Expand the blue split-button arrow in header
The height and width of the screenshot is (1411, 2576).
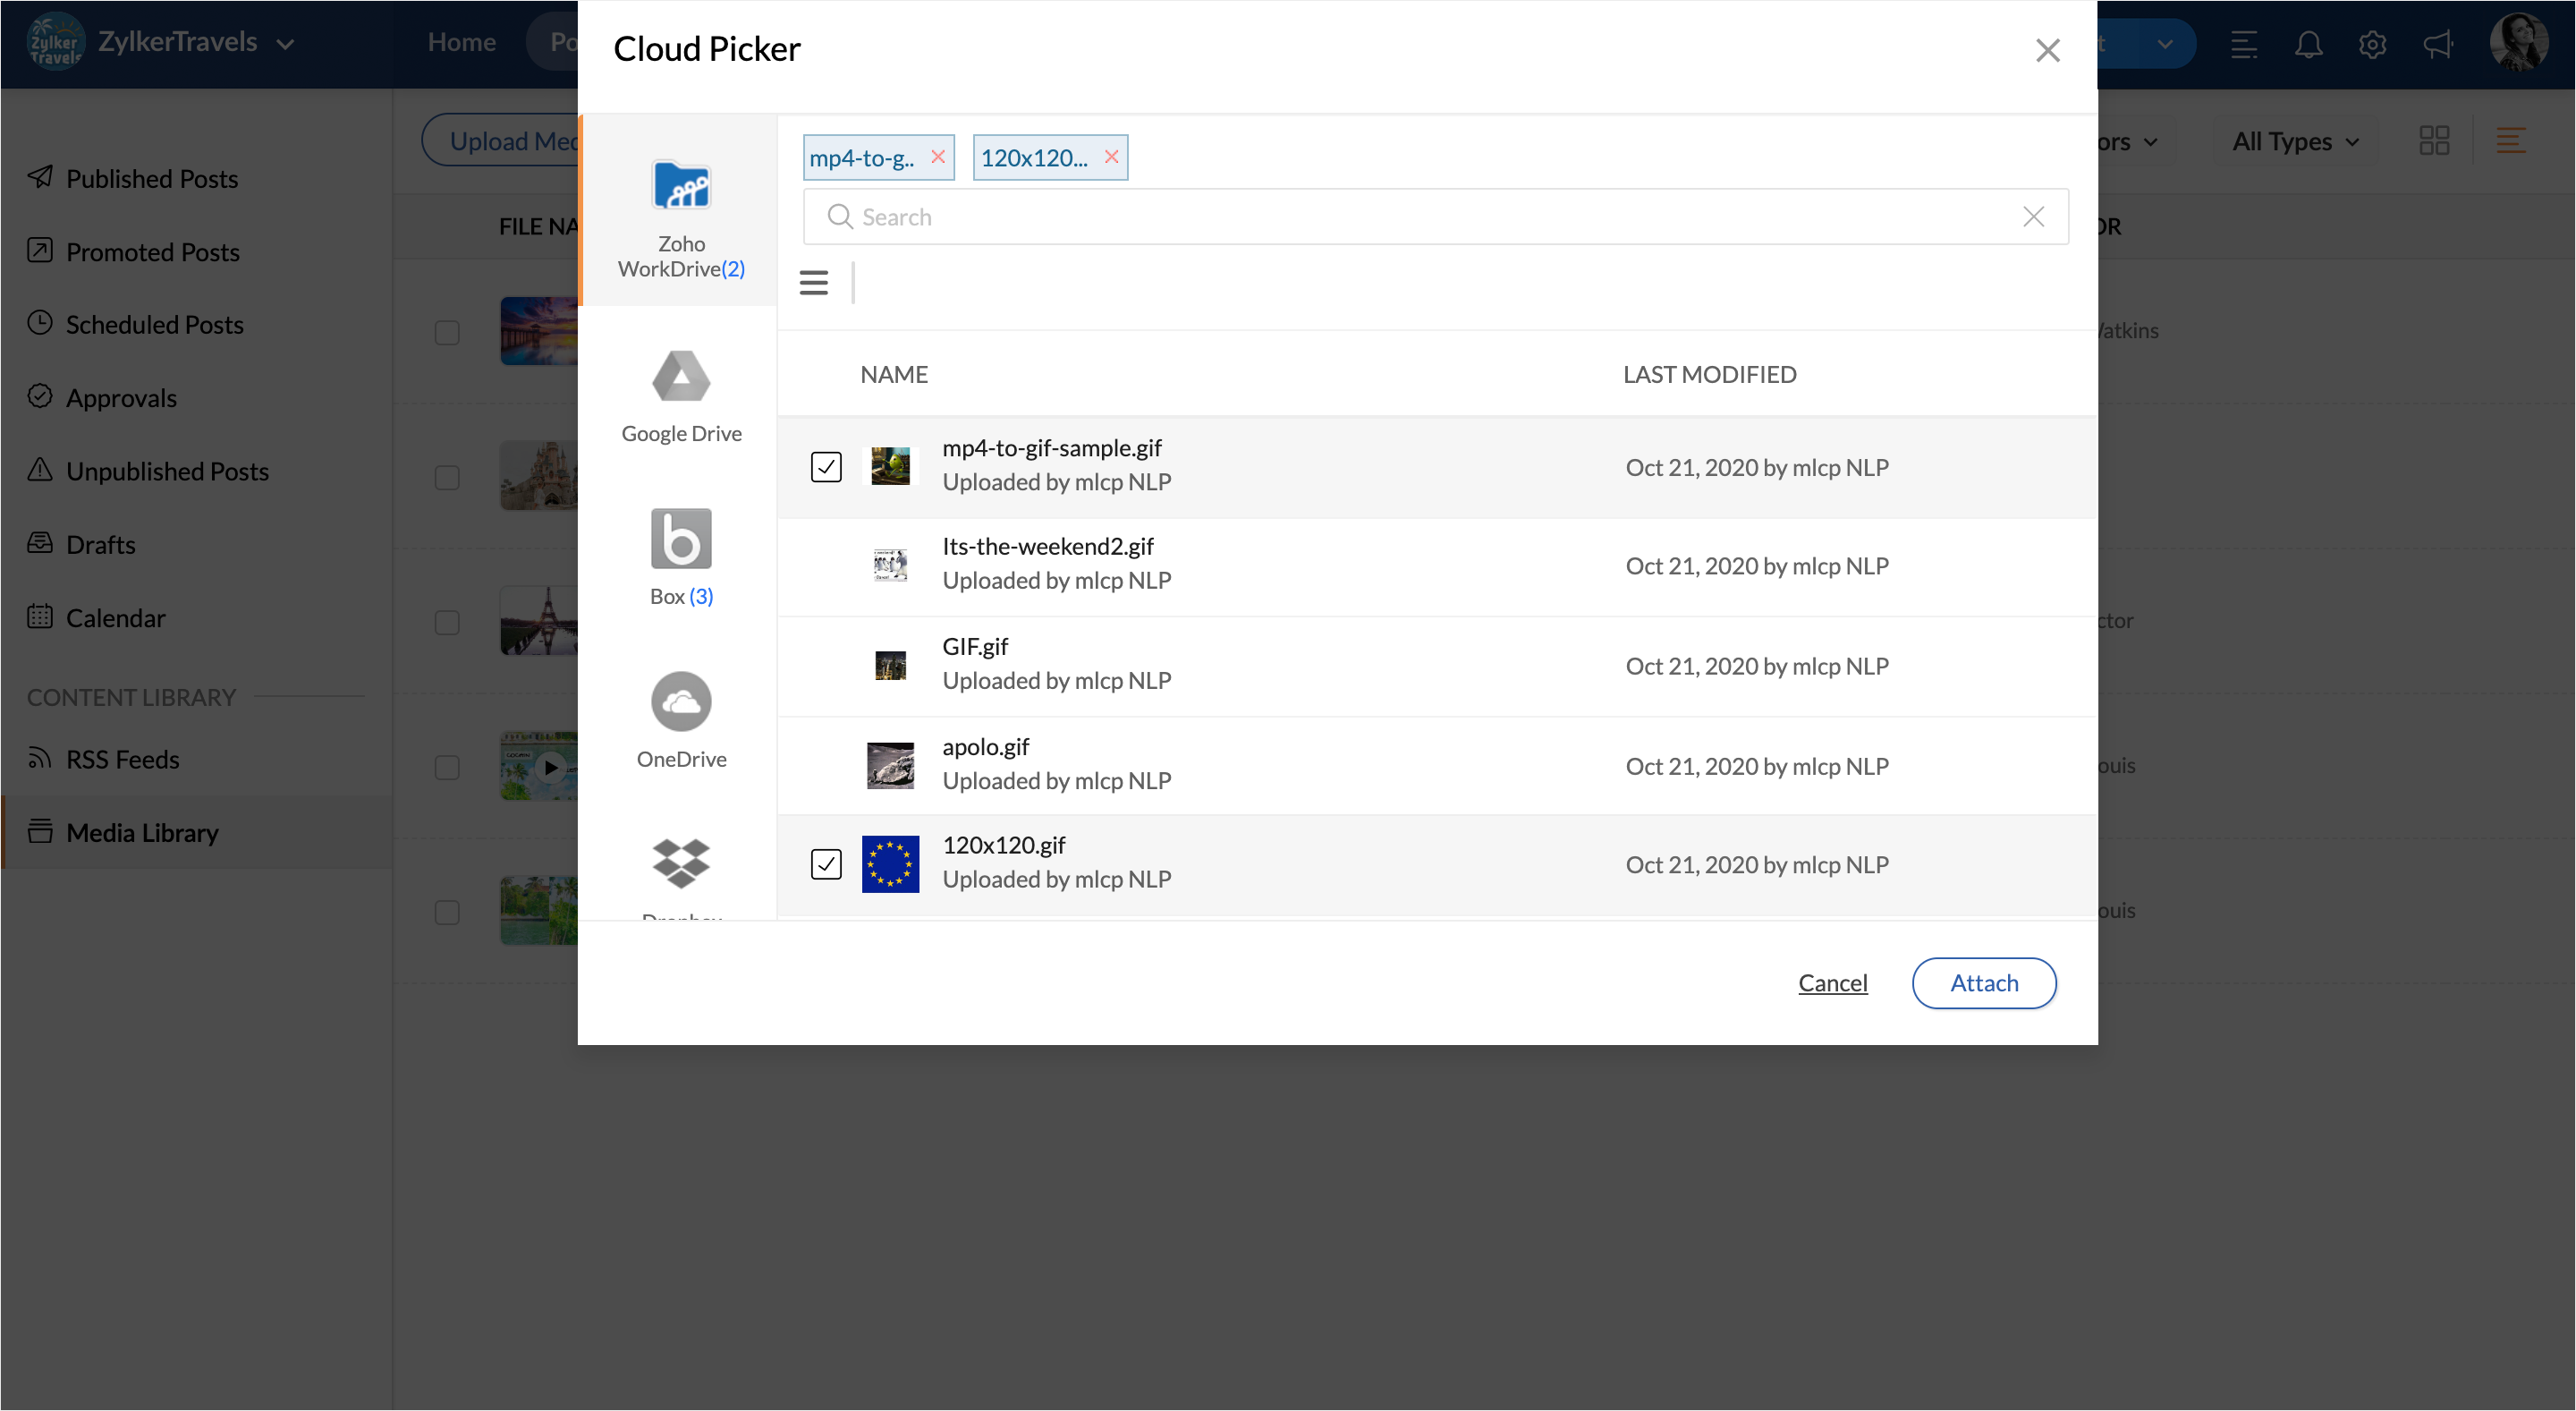point(2165,44)
